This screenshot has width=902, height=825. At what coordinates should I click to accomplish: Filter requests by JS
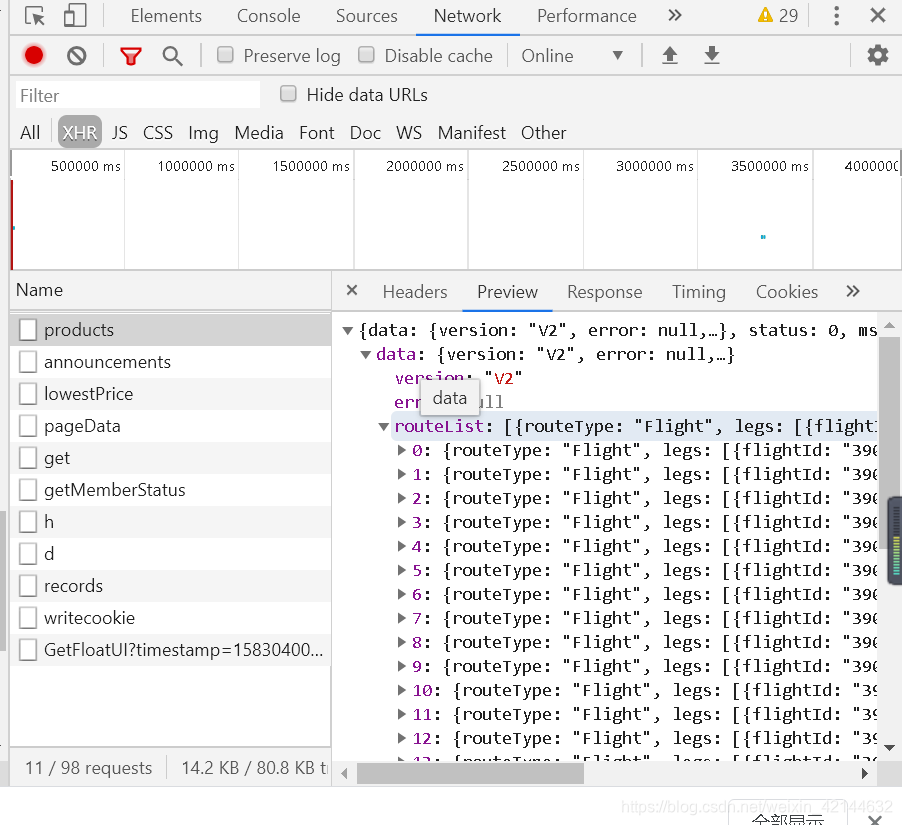coord(120,133)
